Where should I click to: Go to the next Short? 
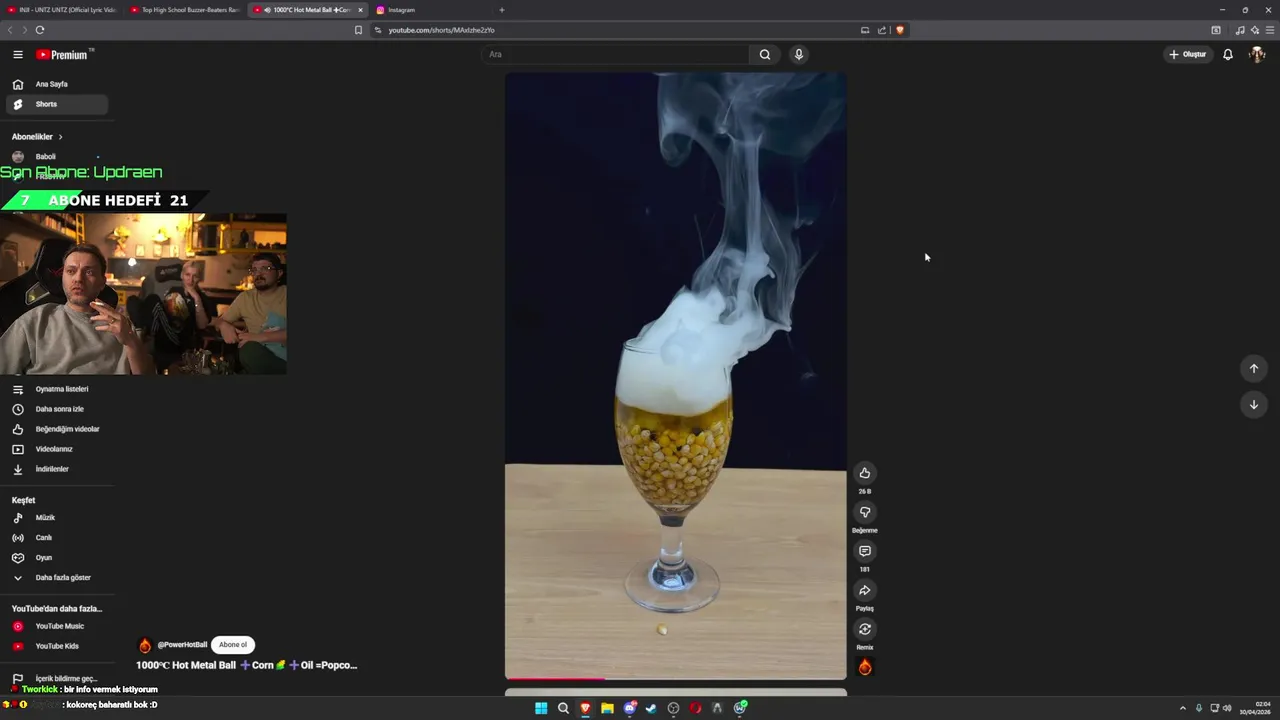click(1254, 405)
